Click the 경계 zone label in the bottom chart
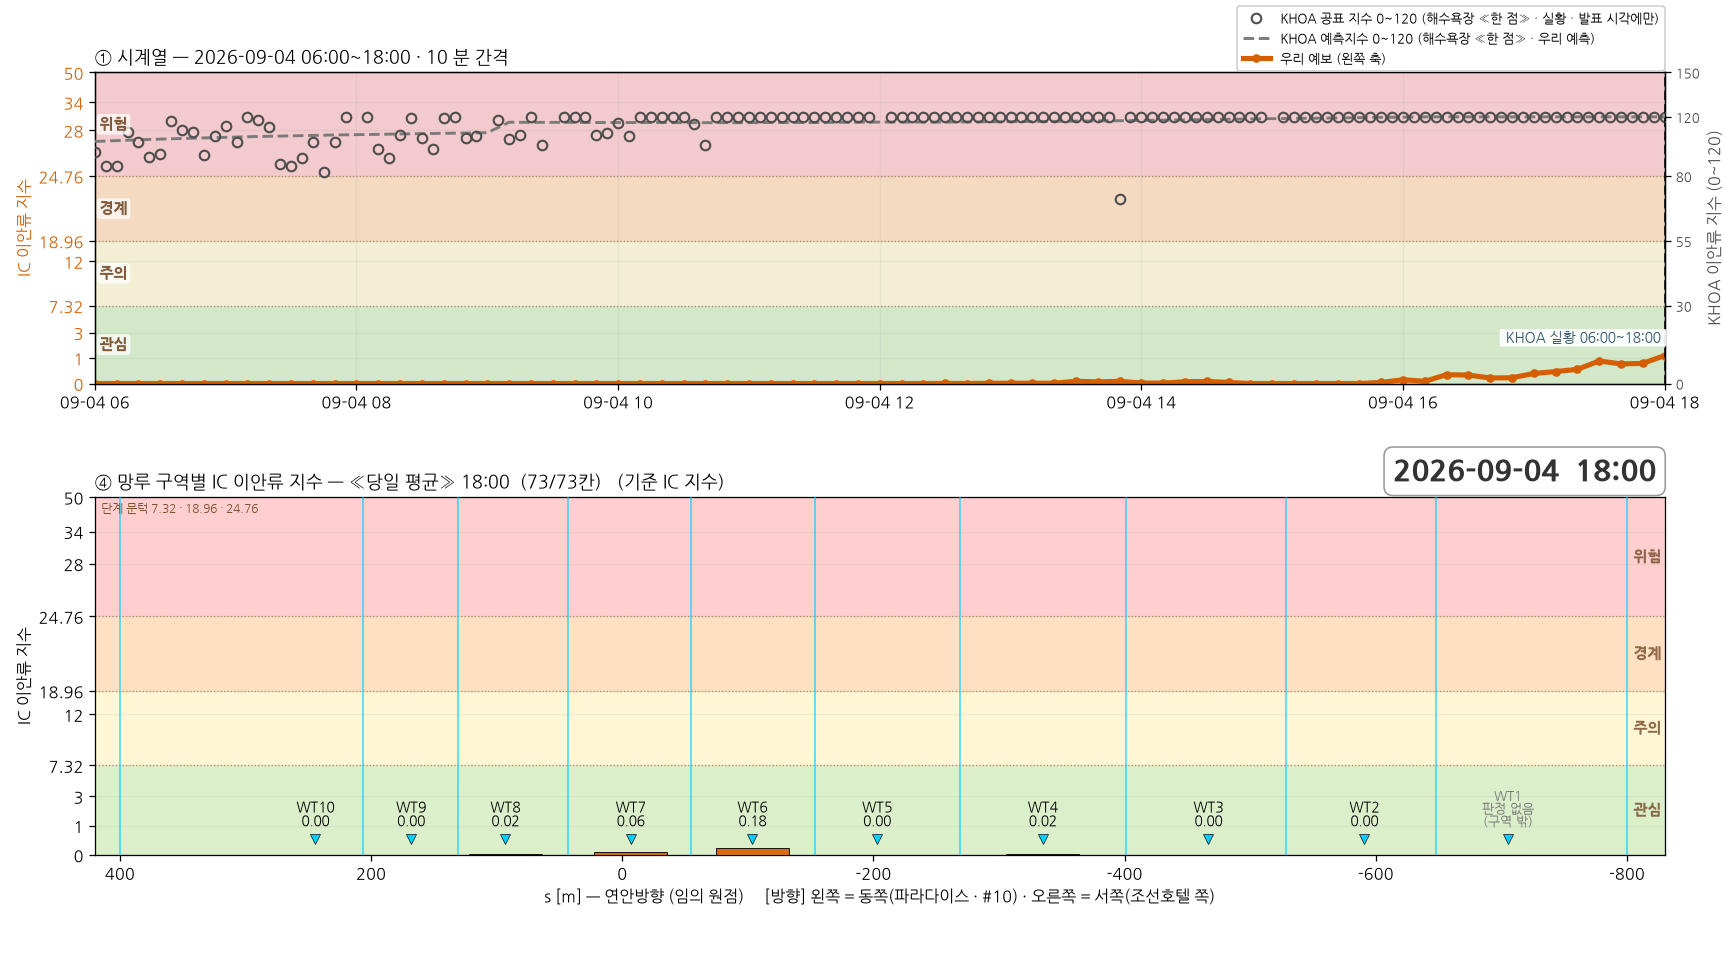The height and width of the screenshot is (966, 1725). pos(1647,653)
